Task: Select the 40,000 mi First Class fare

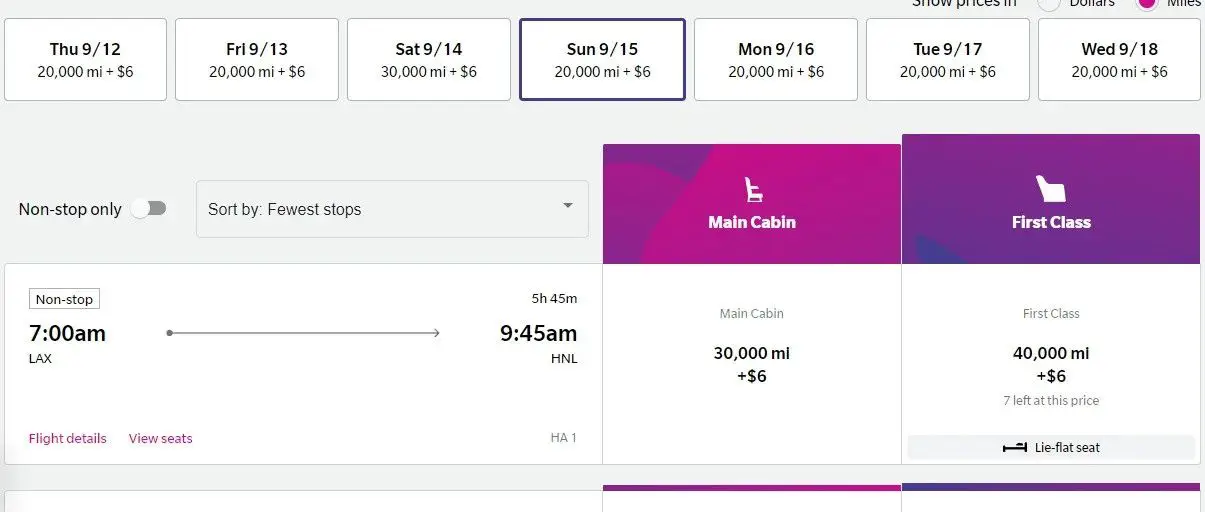Action: coord(1050,364)
